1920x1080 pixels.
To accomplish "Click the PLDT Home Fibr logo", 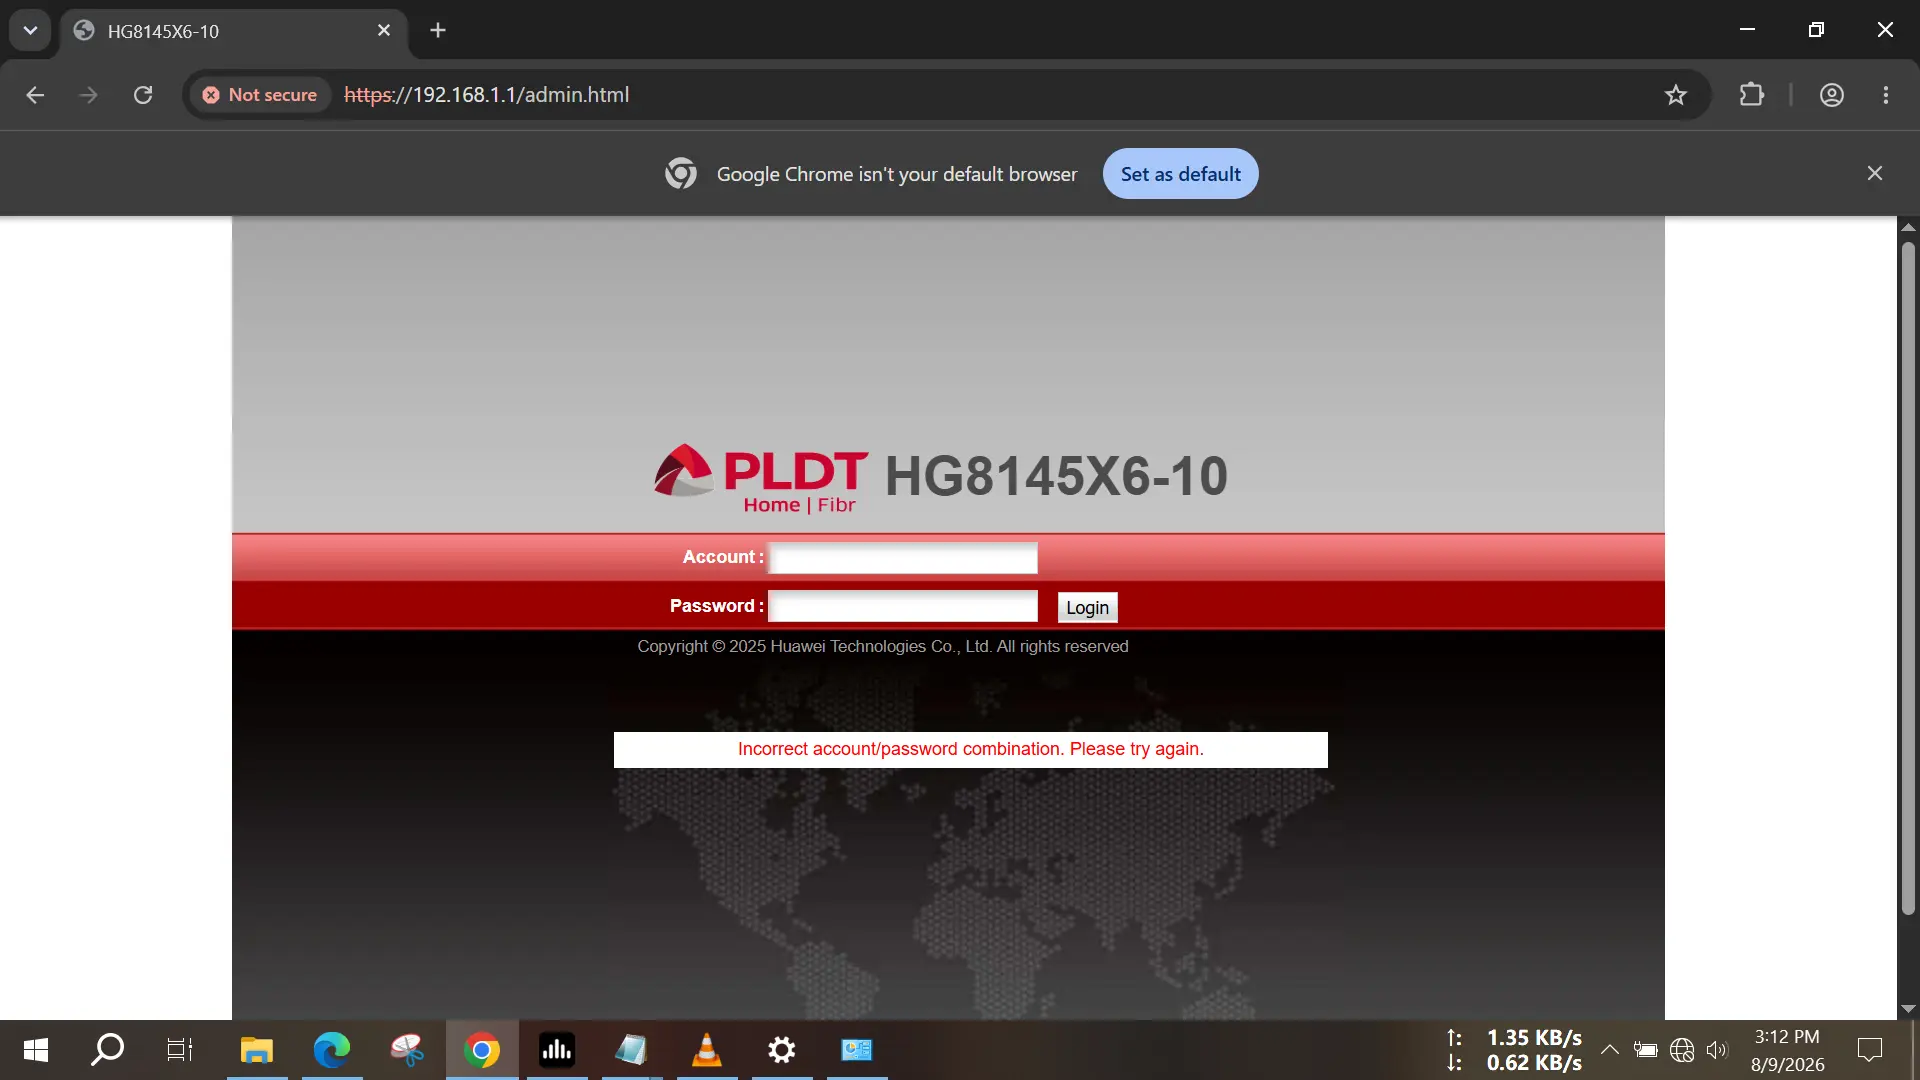I will coord(761,479).
